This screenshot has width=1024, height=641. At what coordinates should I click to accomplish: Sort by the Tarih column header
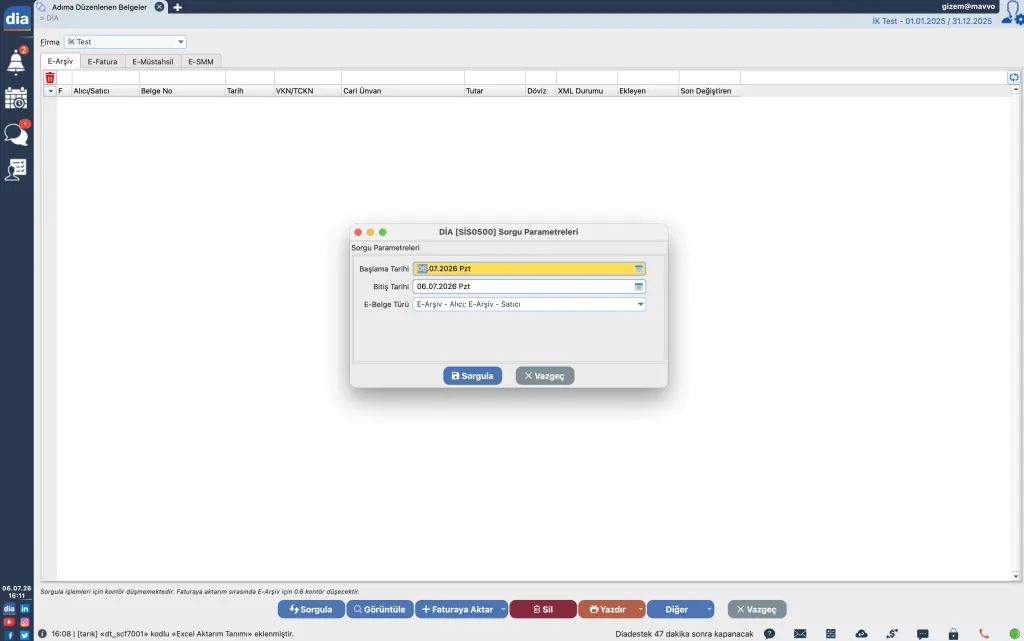click(x=249, y=91)
